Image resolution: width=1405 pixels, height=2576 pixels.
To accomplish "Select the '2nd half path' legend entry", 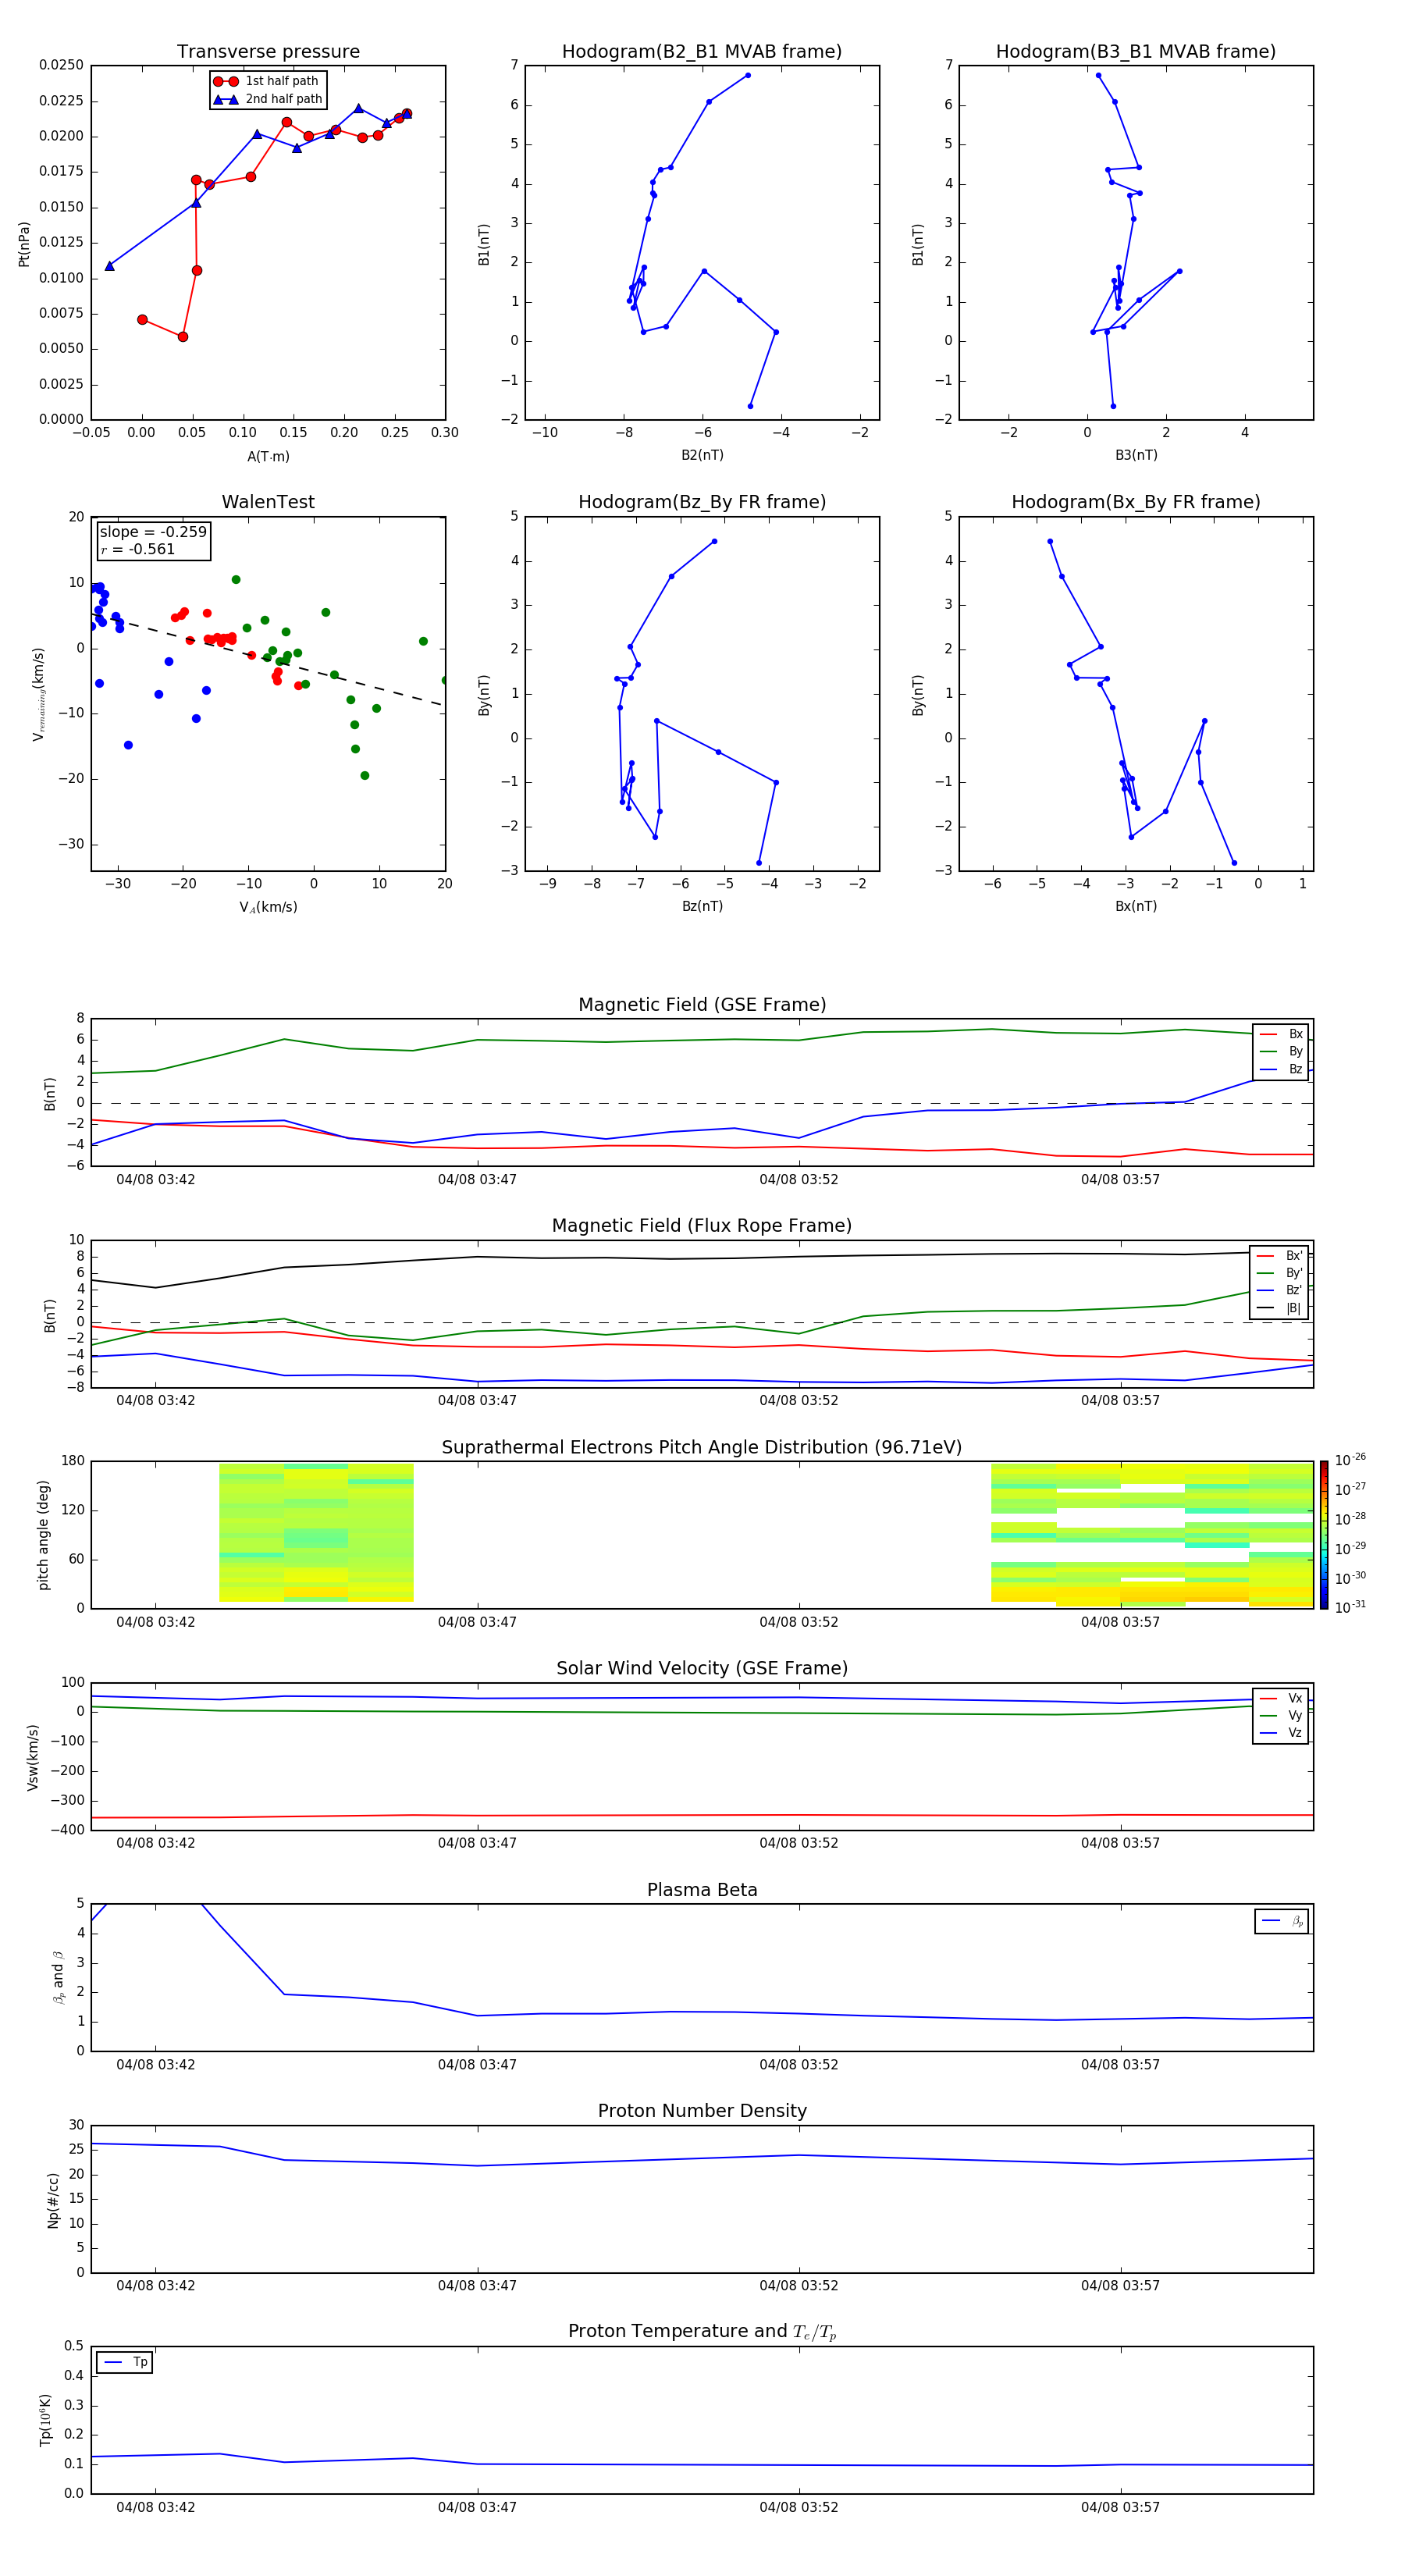I will (x=268, y=99).
